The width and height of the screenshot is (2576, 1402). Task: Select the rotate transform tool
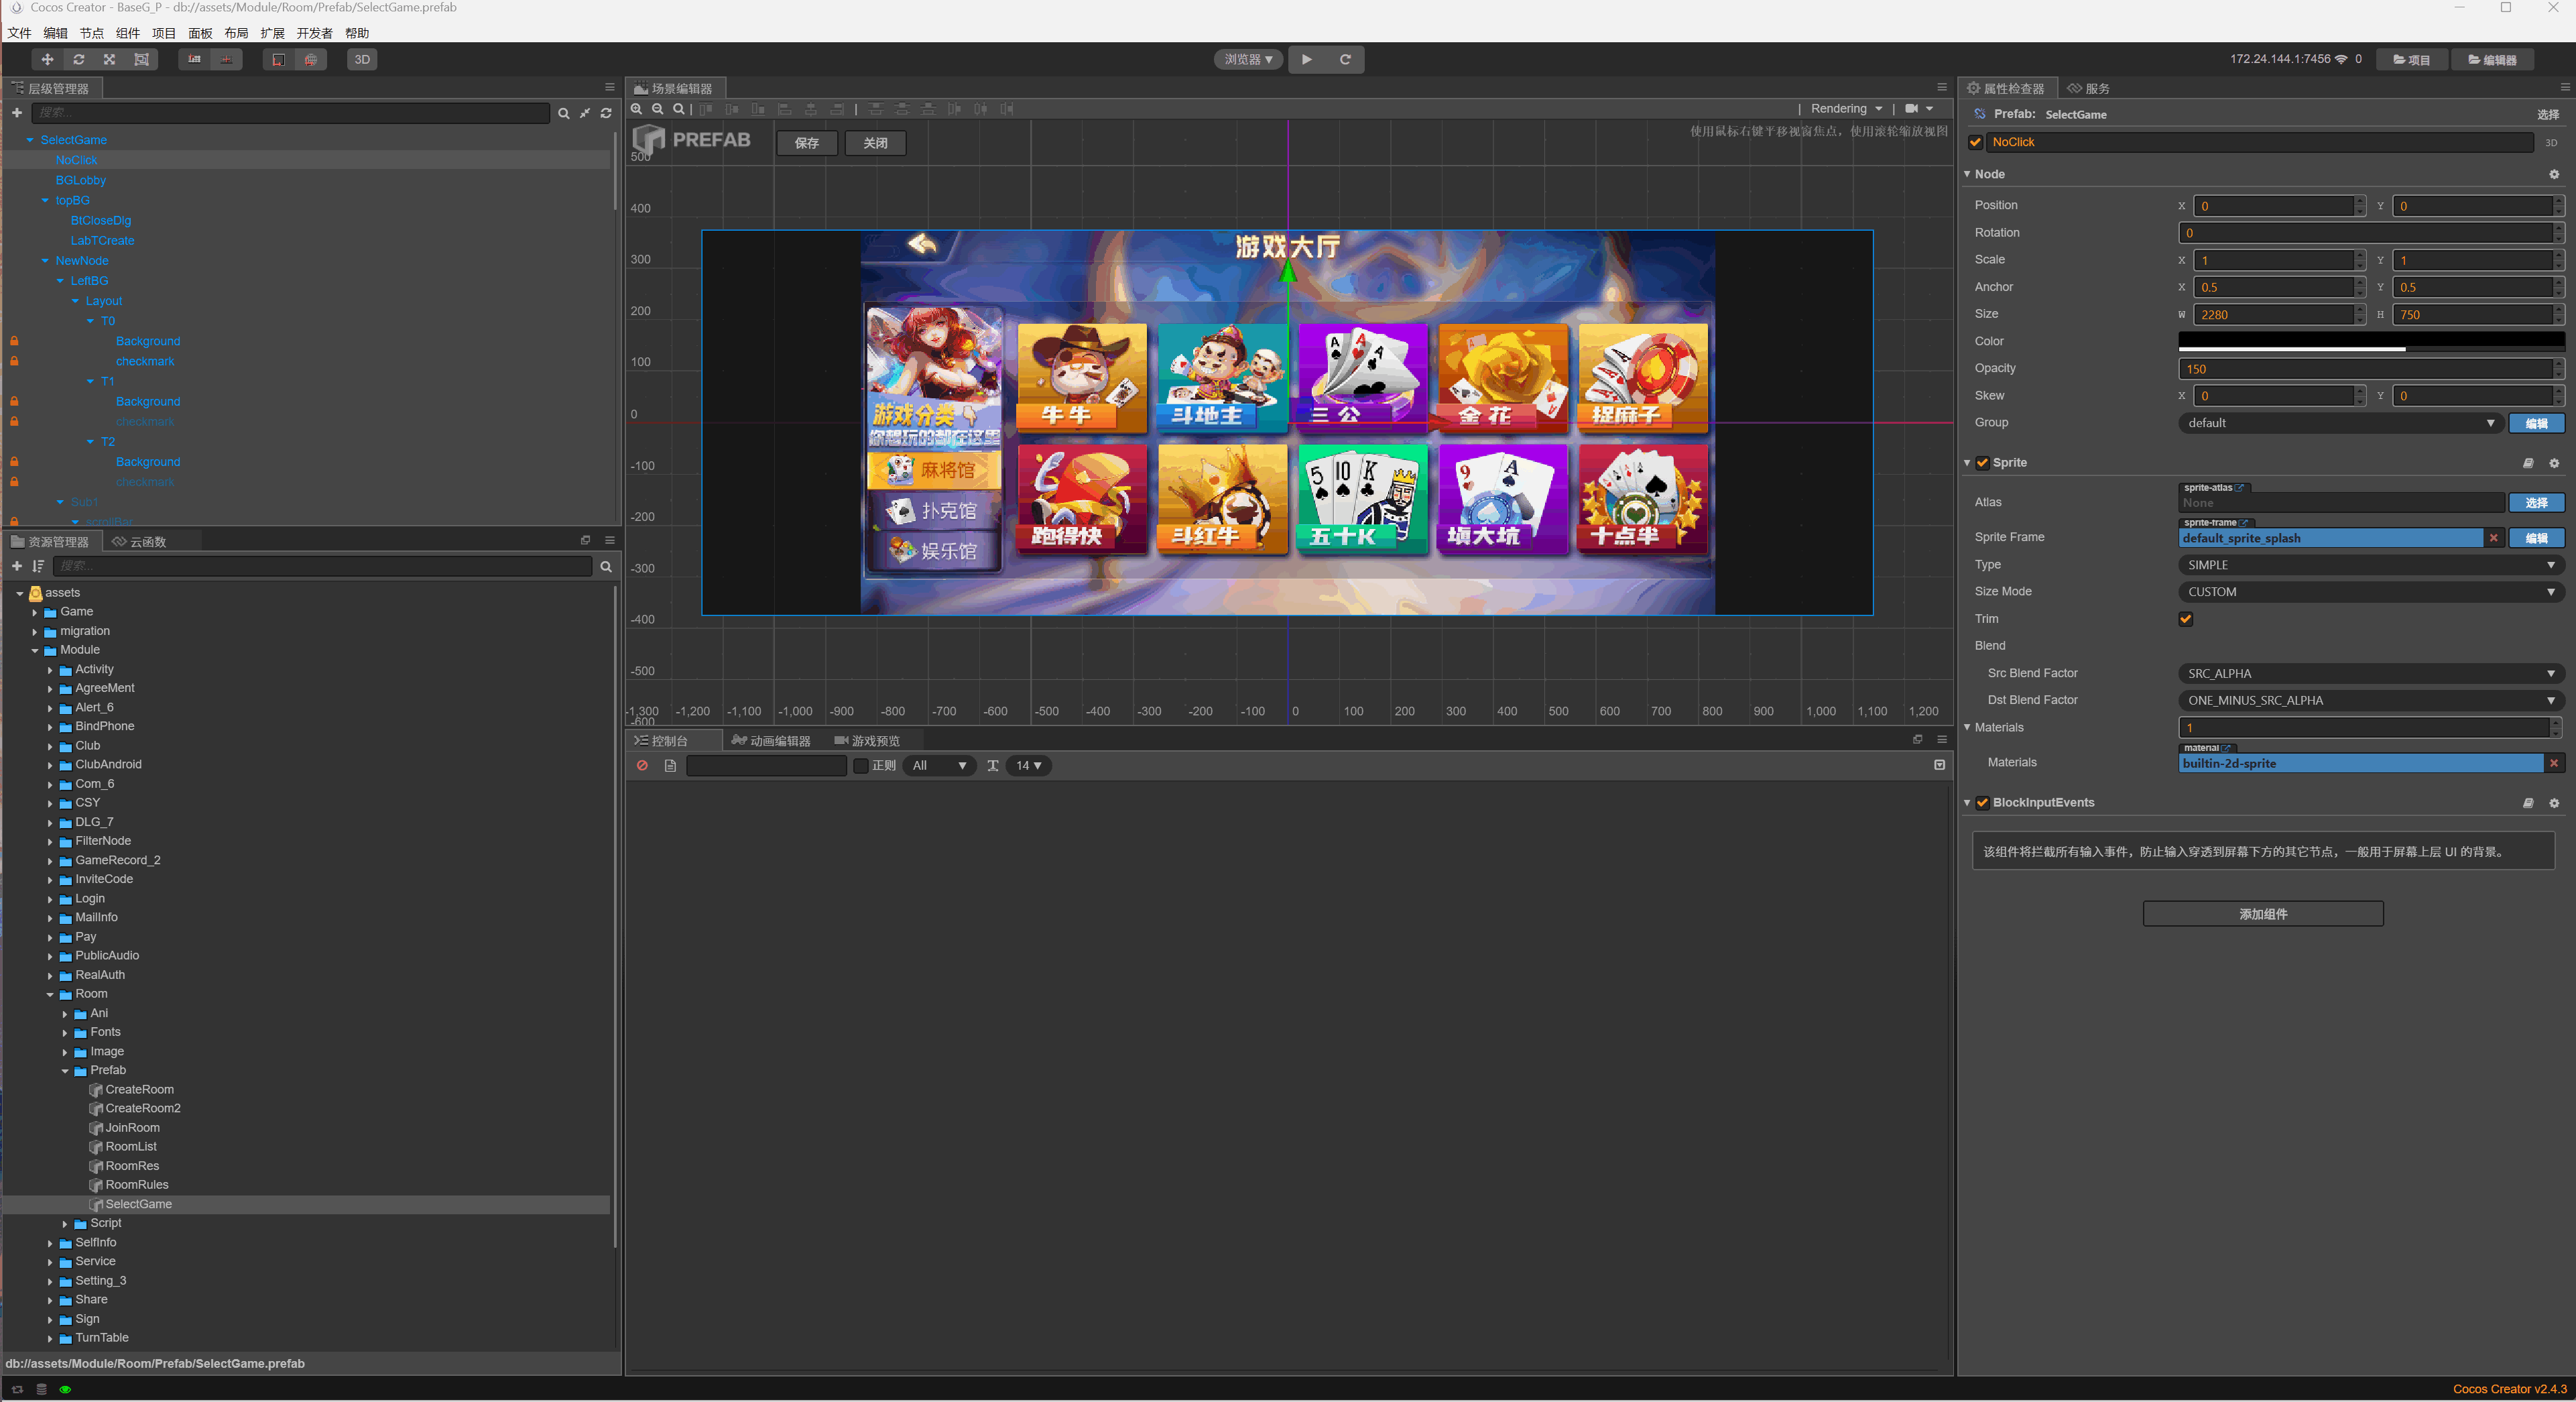click(79, 60)
